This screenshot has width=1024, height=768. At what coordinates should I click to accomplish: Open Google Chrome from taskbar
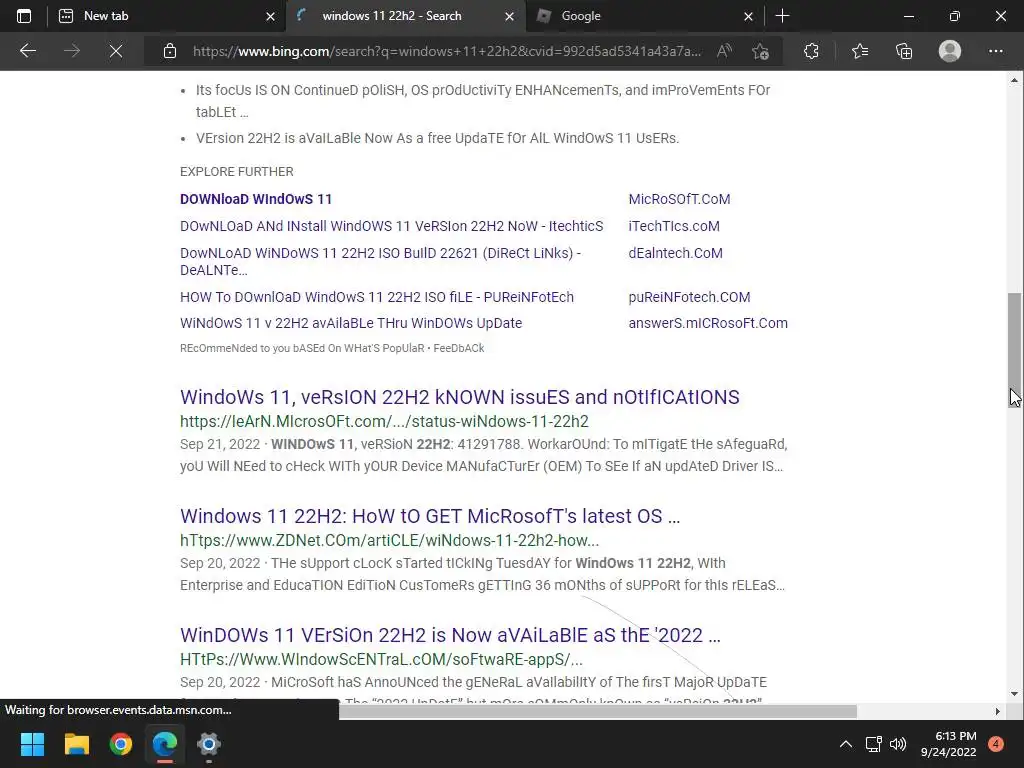[121, 744]
